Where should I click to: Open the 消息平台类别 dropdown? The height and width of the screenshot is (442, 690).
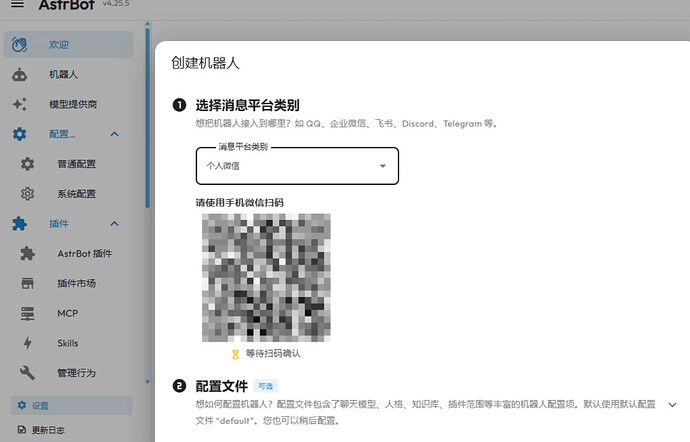(297, 166)
